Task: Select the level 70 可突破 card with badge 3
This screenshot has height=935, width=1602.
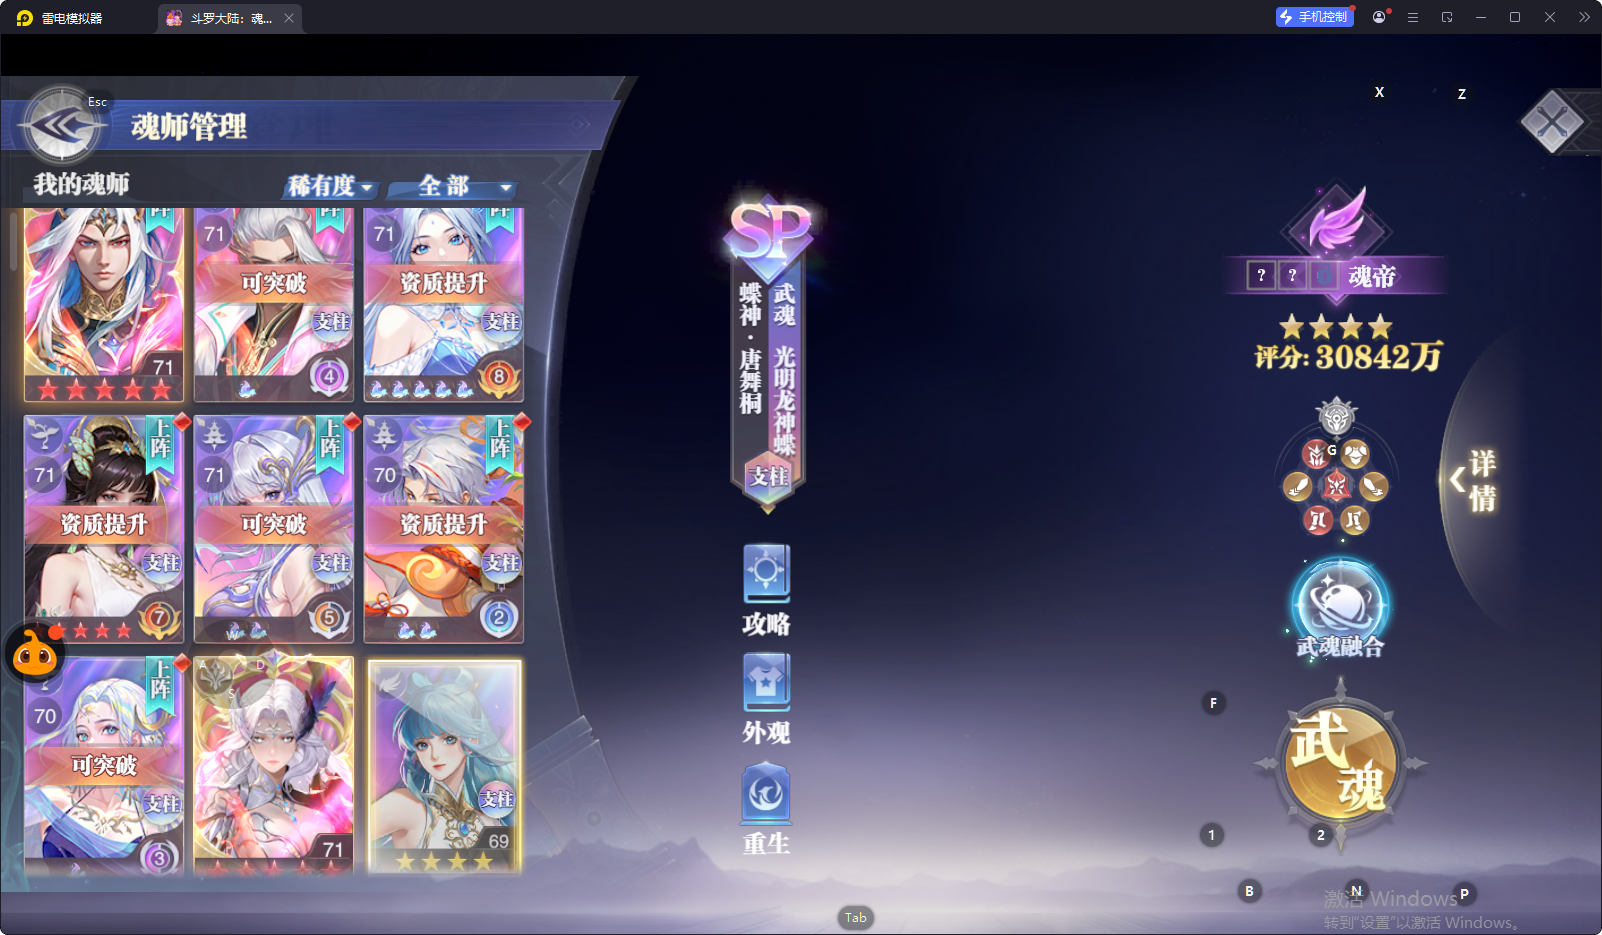Action: click(x=104, y=765)
